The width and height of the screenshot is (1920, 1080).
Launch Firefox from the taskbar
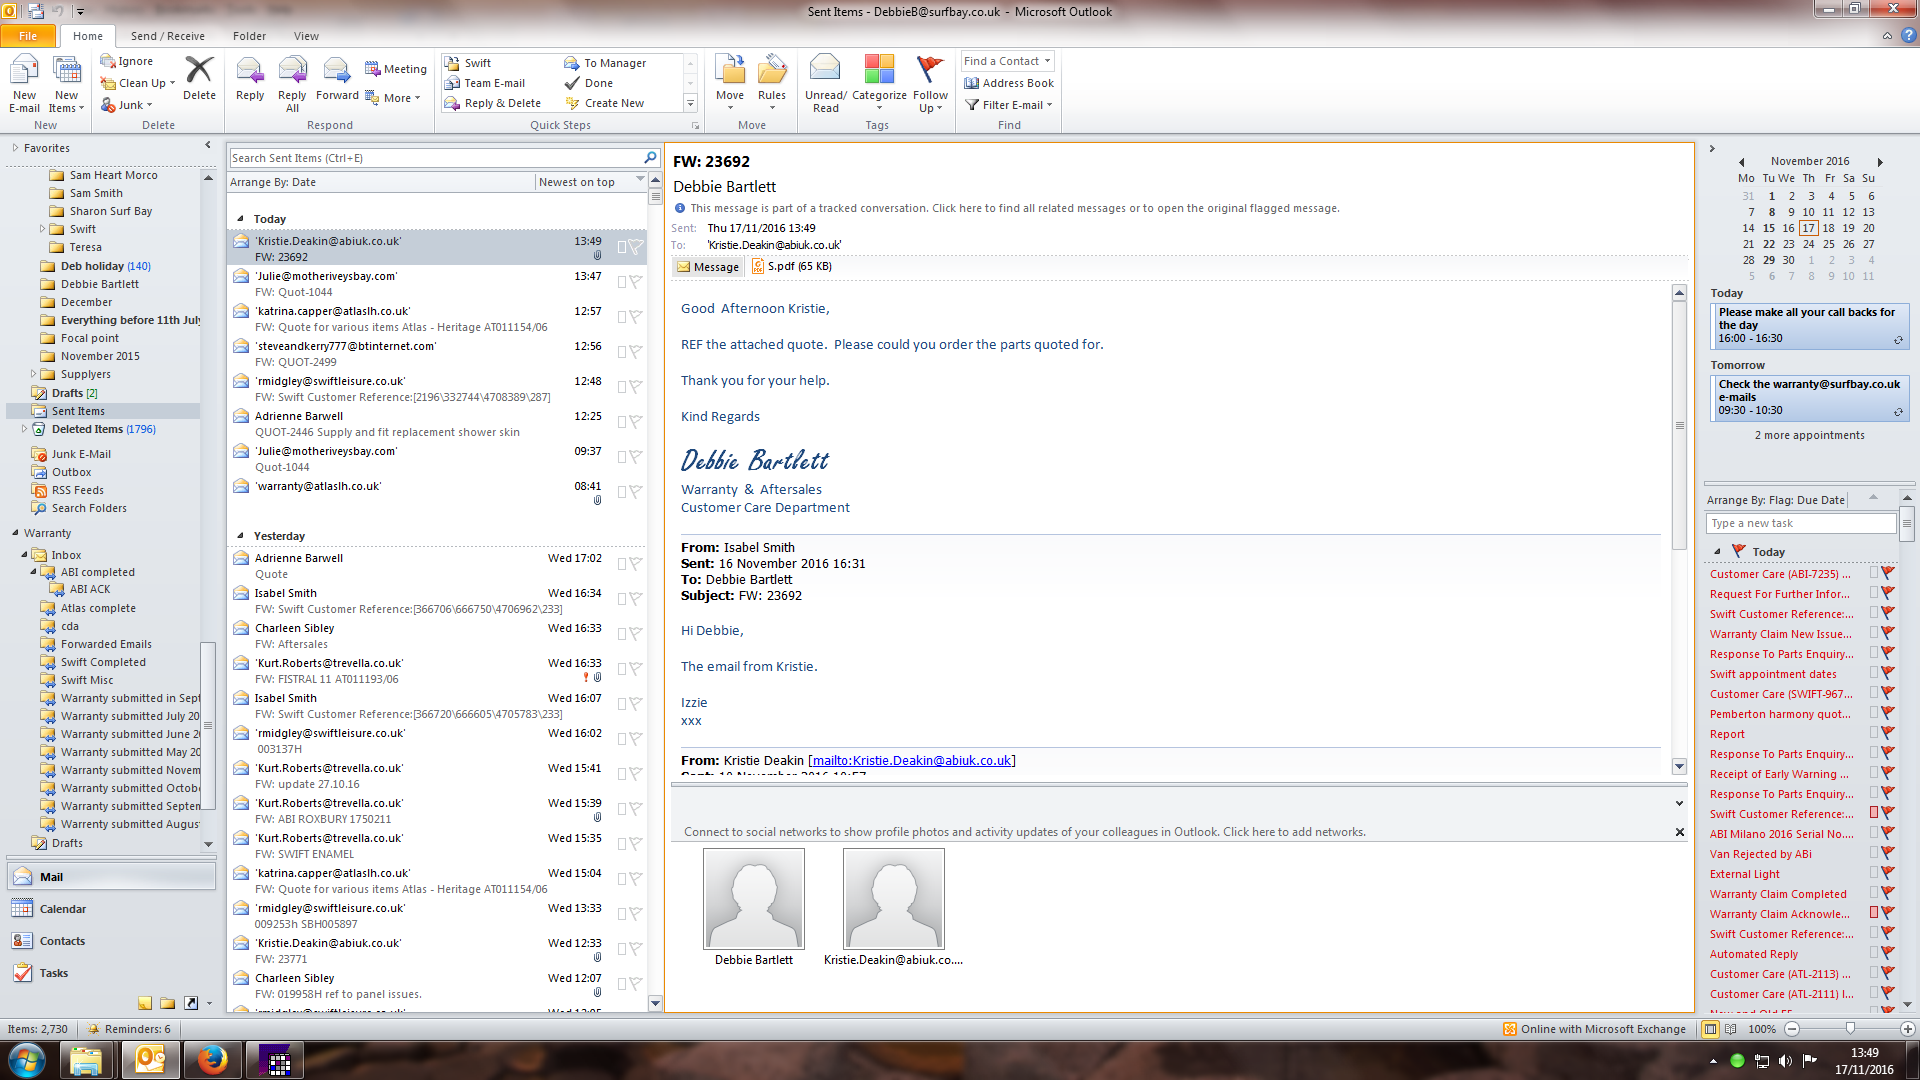click(x=212, y=1060)
